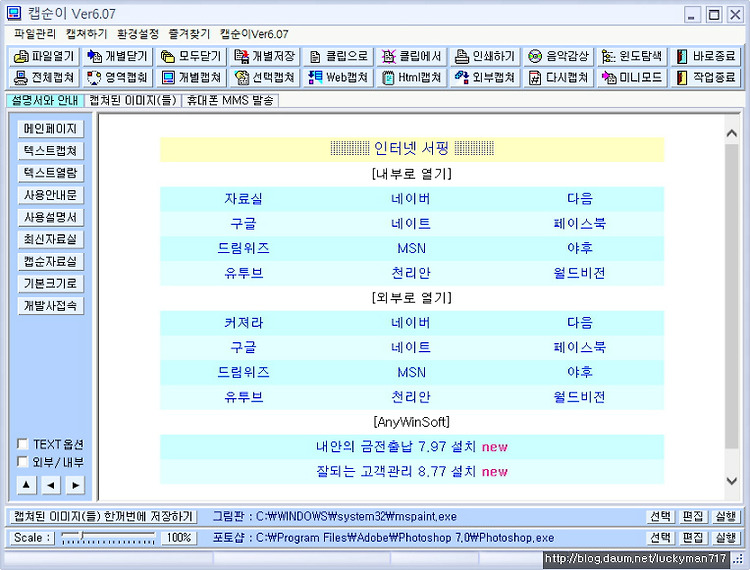The width and height of the screenshot is (750, 570).
Task: Click 선택 button in 그림판 row
Action: pyautogui.click(x=660, y=516)
